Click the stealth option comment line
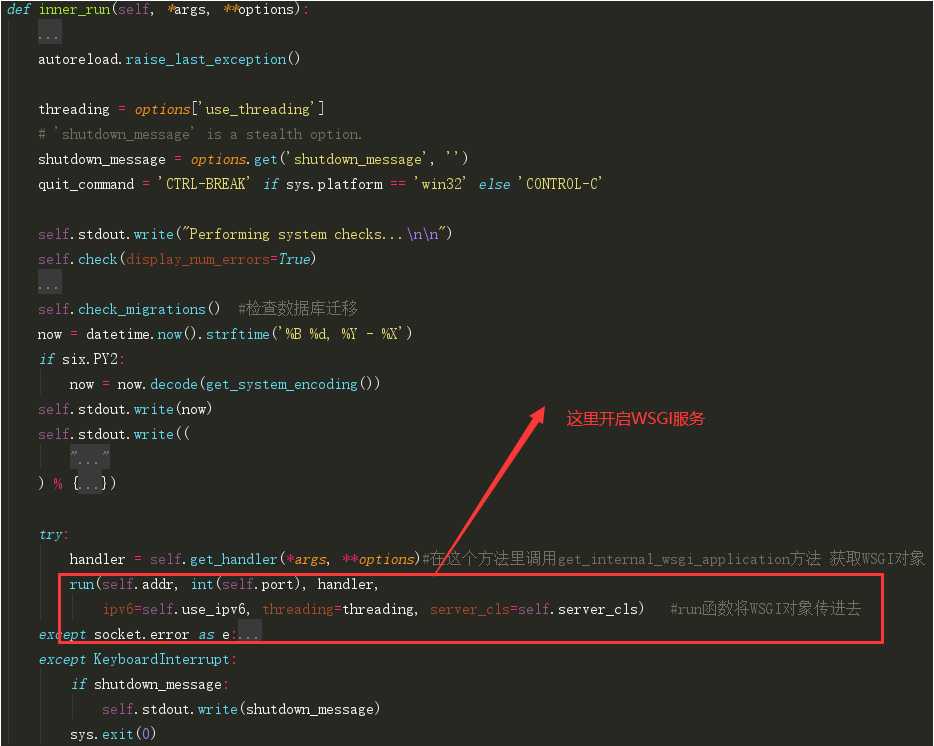 [200, 134]
